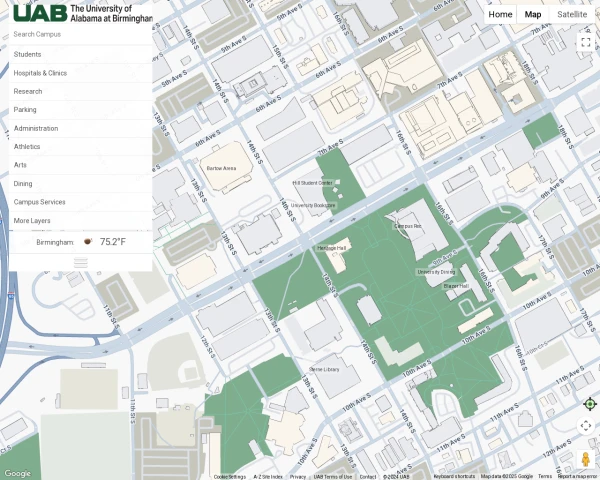Expand the Administration category
This screenshot has height=480, width=600.
click(x=80, y=129)
